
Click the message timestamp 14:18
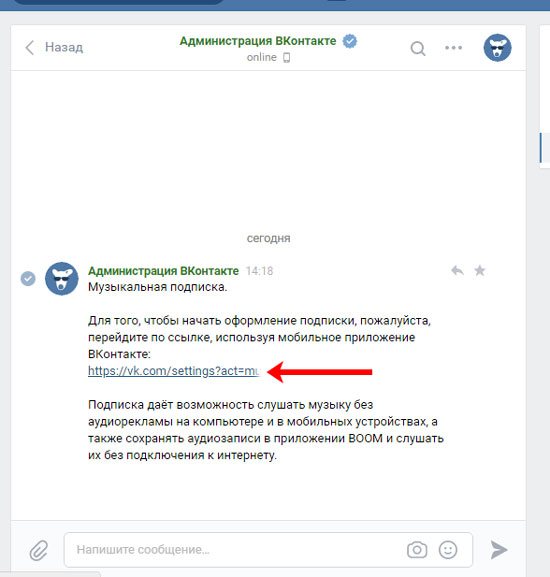click(259, 271)
